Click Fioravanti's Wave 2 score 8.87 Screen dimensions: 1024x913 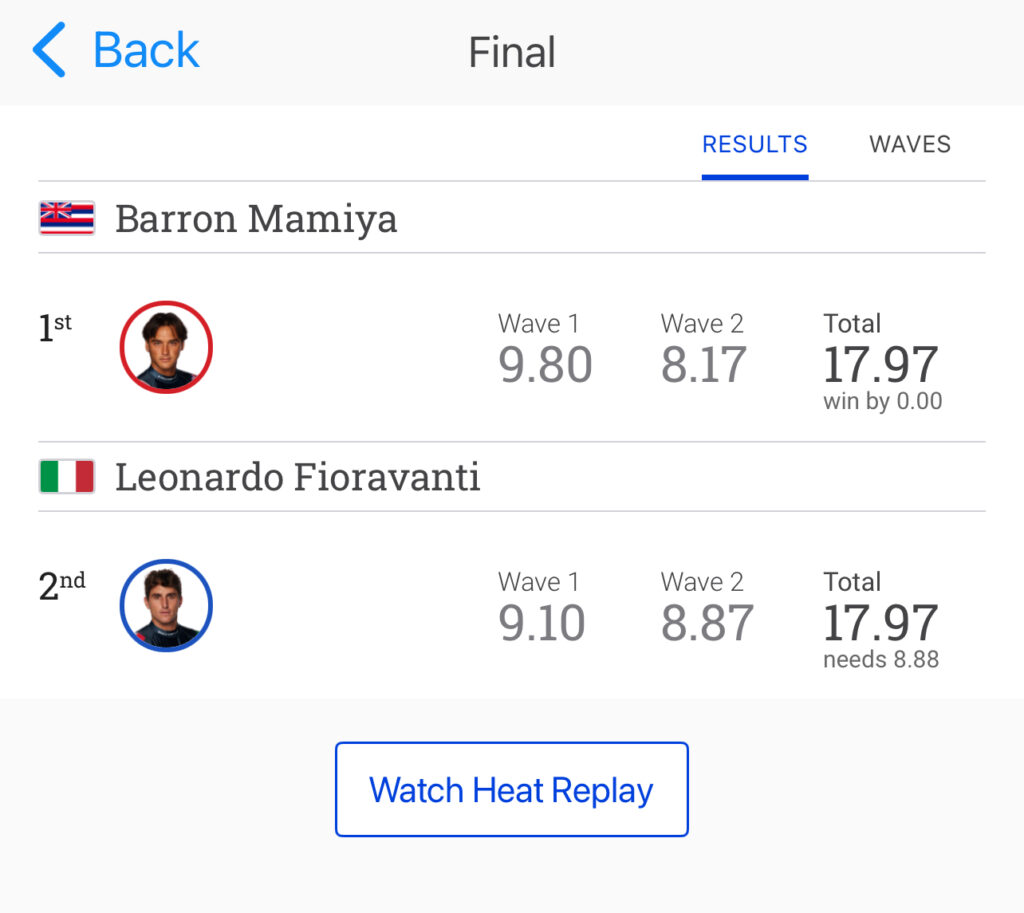(706, 623)
